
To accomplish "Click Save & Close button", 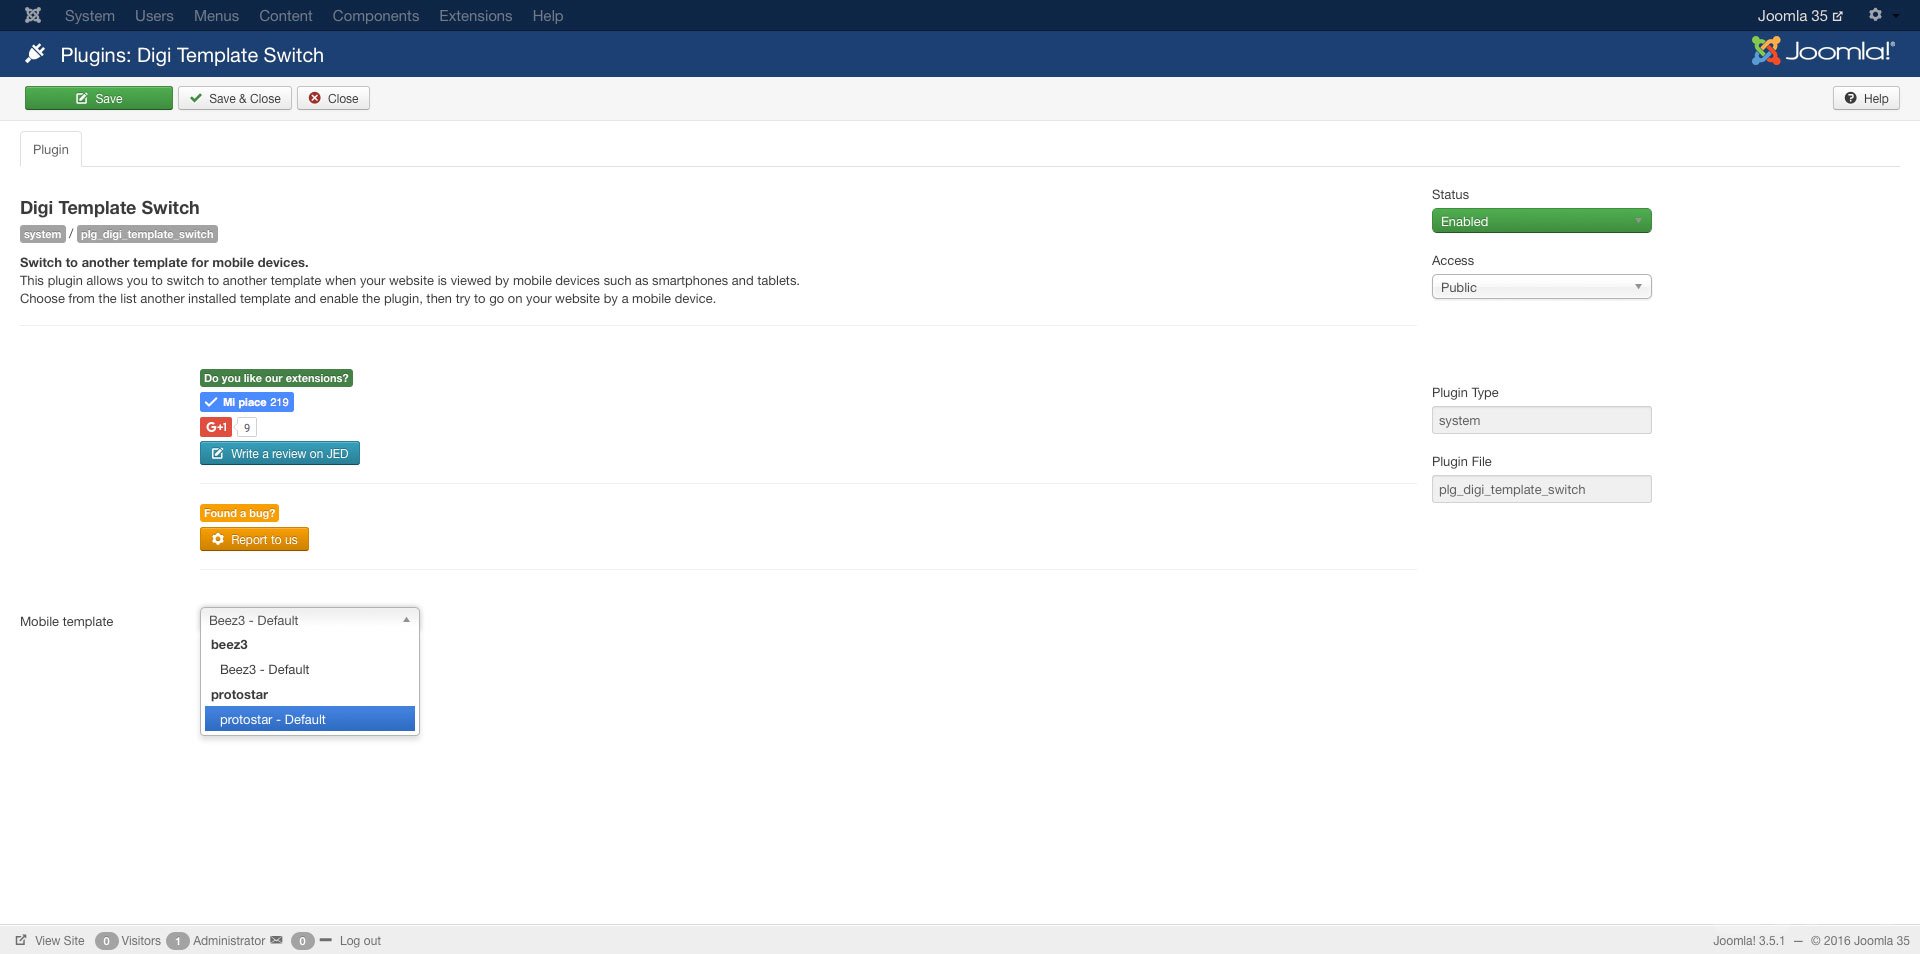I will (x=235, y=98).
